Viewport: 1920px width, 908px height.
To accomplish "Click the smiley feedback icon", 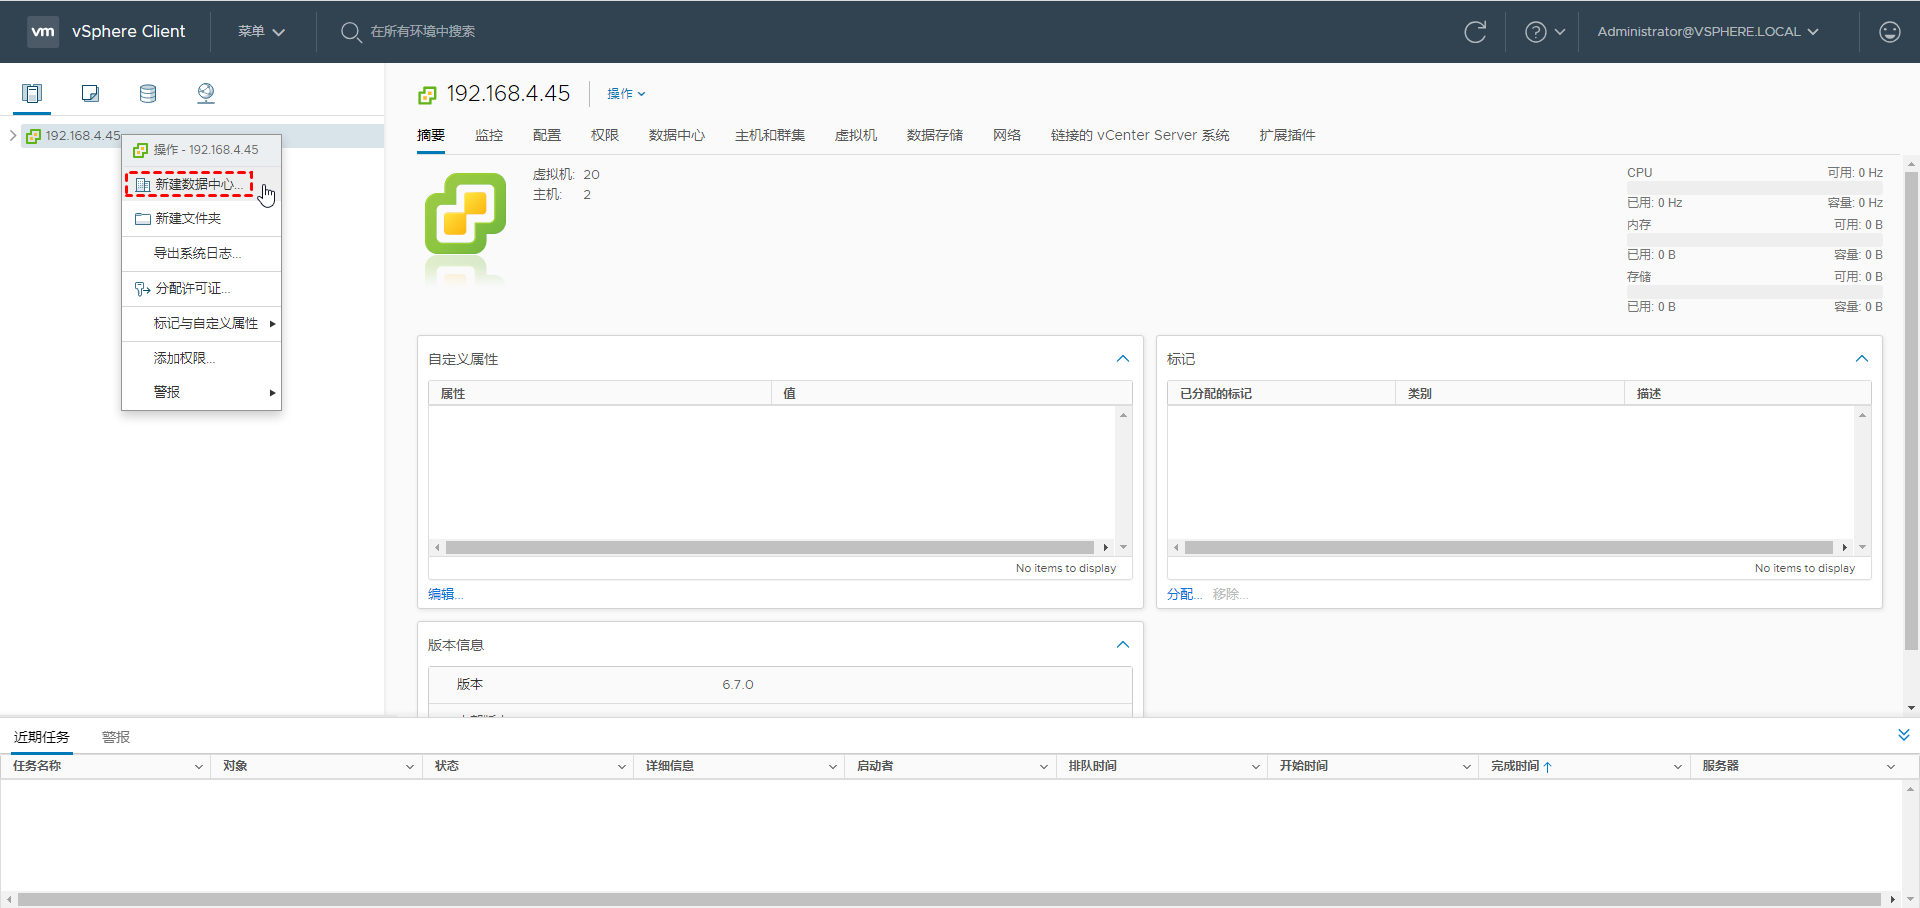I will tap(1889, 32).
